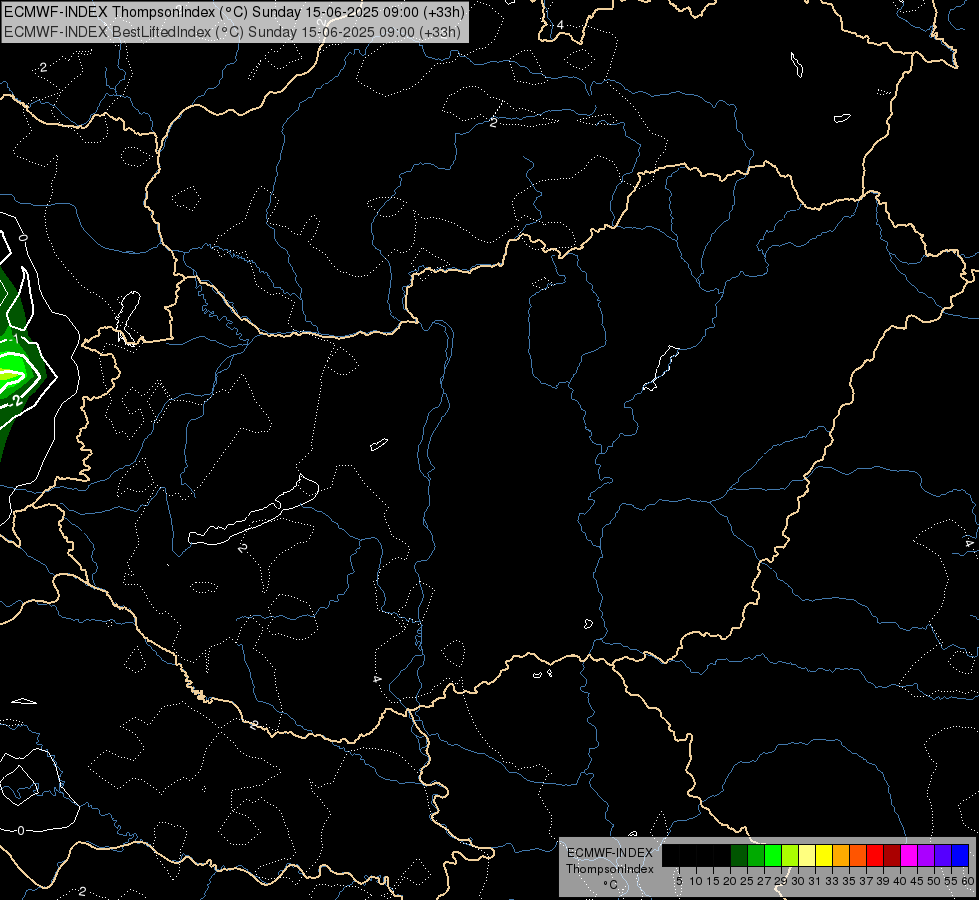Viewport: 979px width, 900px height.
Task: Click the ThompsonIndex title line at top
Action: click(x=234, y=12)
